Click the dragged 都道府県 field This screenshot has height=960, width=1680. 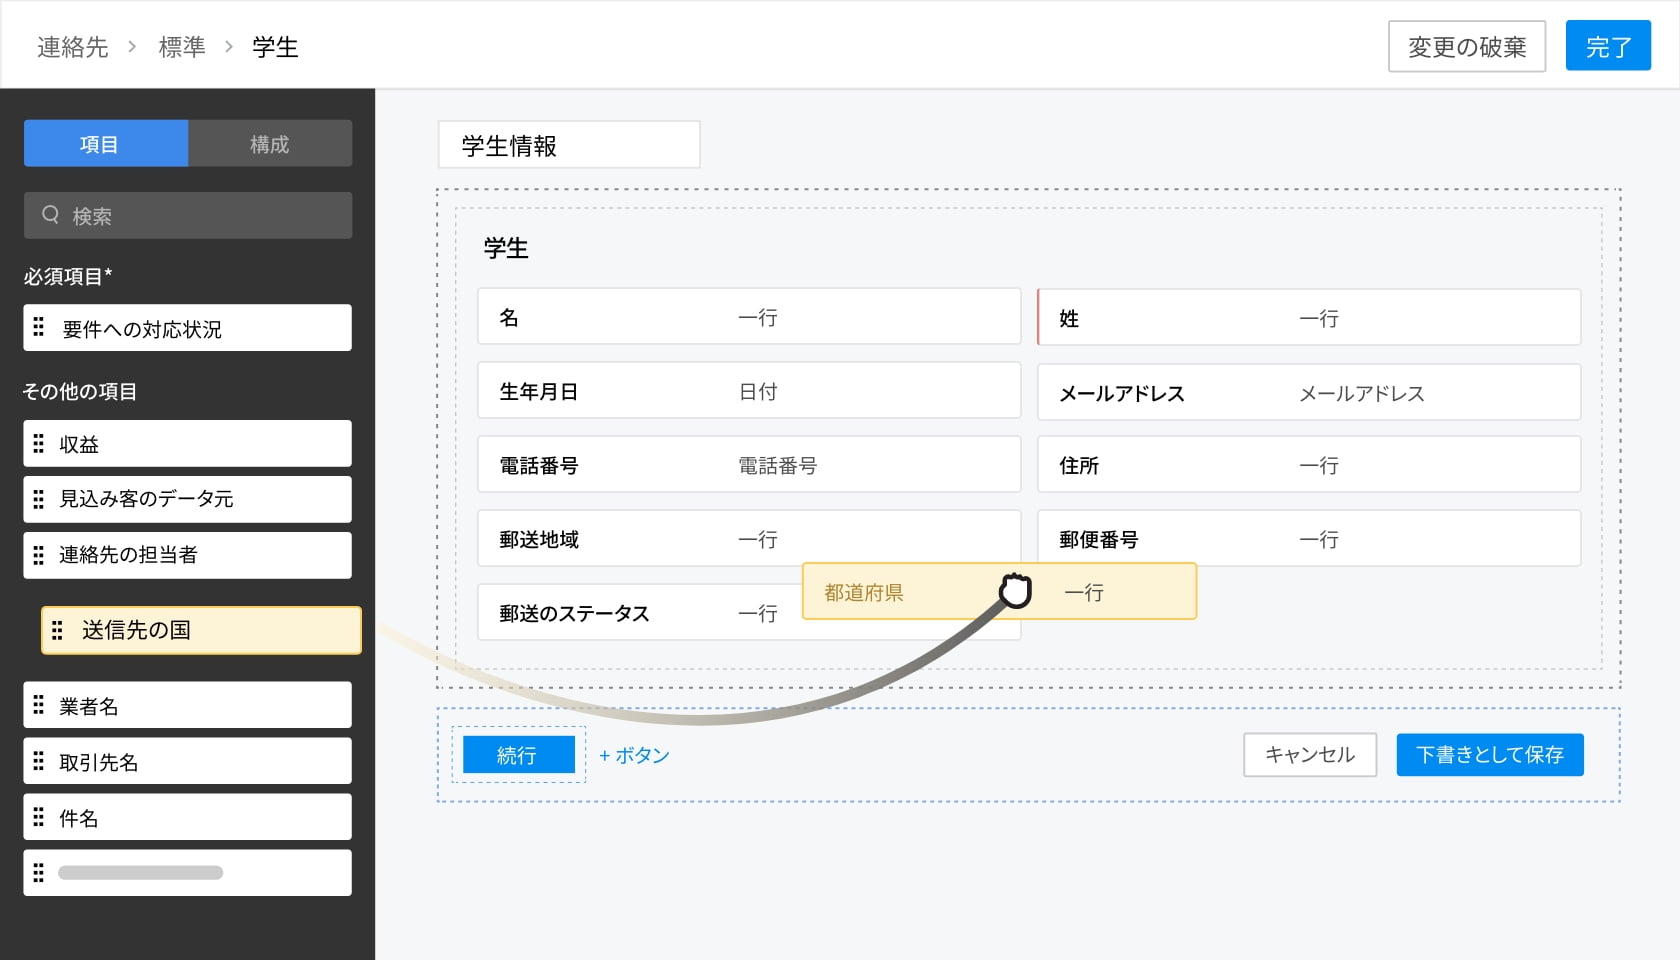tap(999, 591)
